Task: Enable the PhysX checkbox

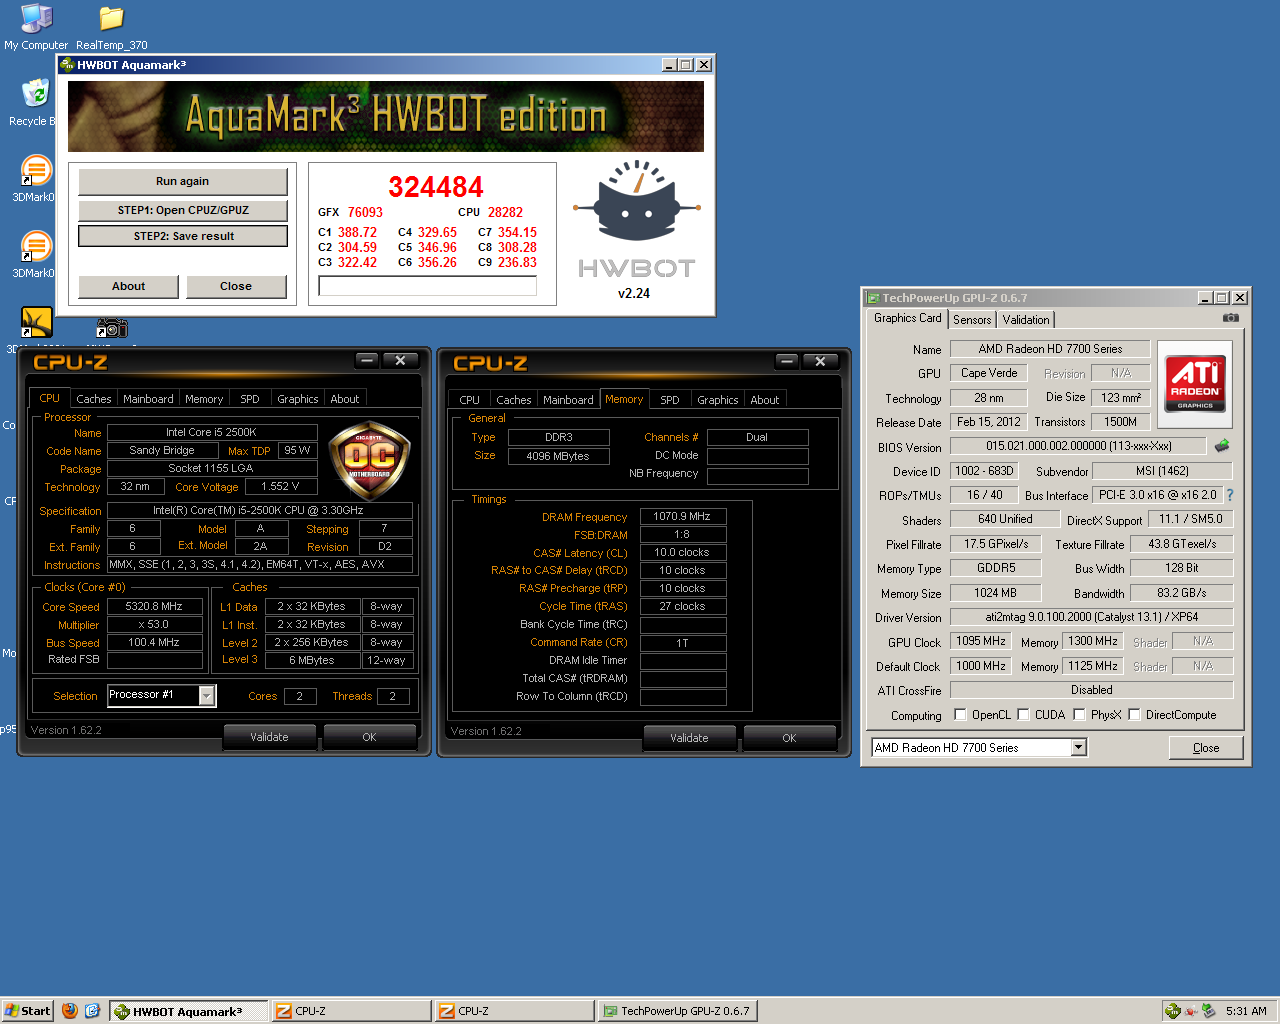Action: click(x=1079, y=714)
